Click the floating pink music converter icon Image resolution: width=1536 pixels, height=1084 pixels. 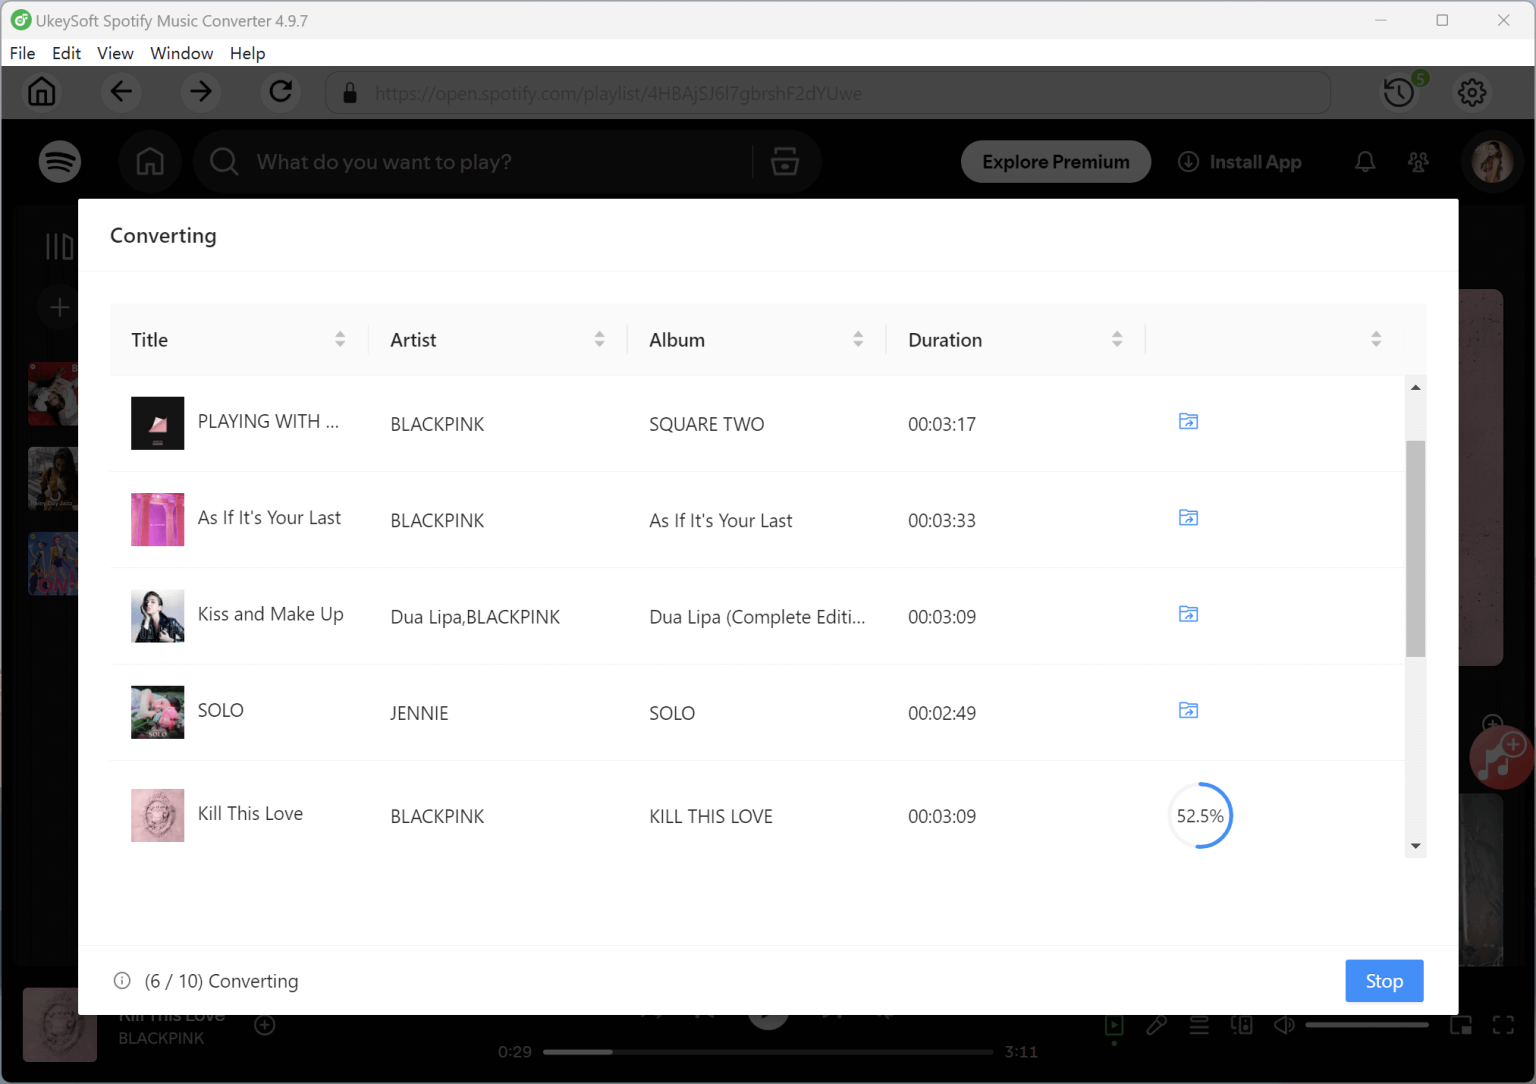tap(1501, 757)
